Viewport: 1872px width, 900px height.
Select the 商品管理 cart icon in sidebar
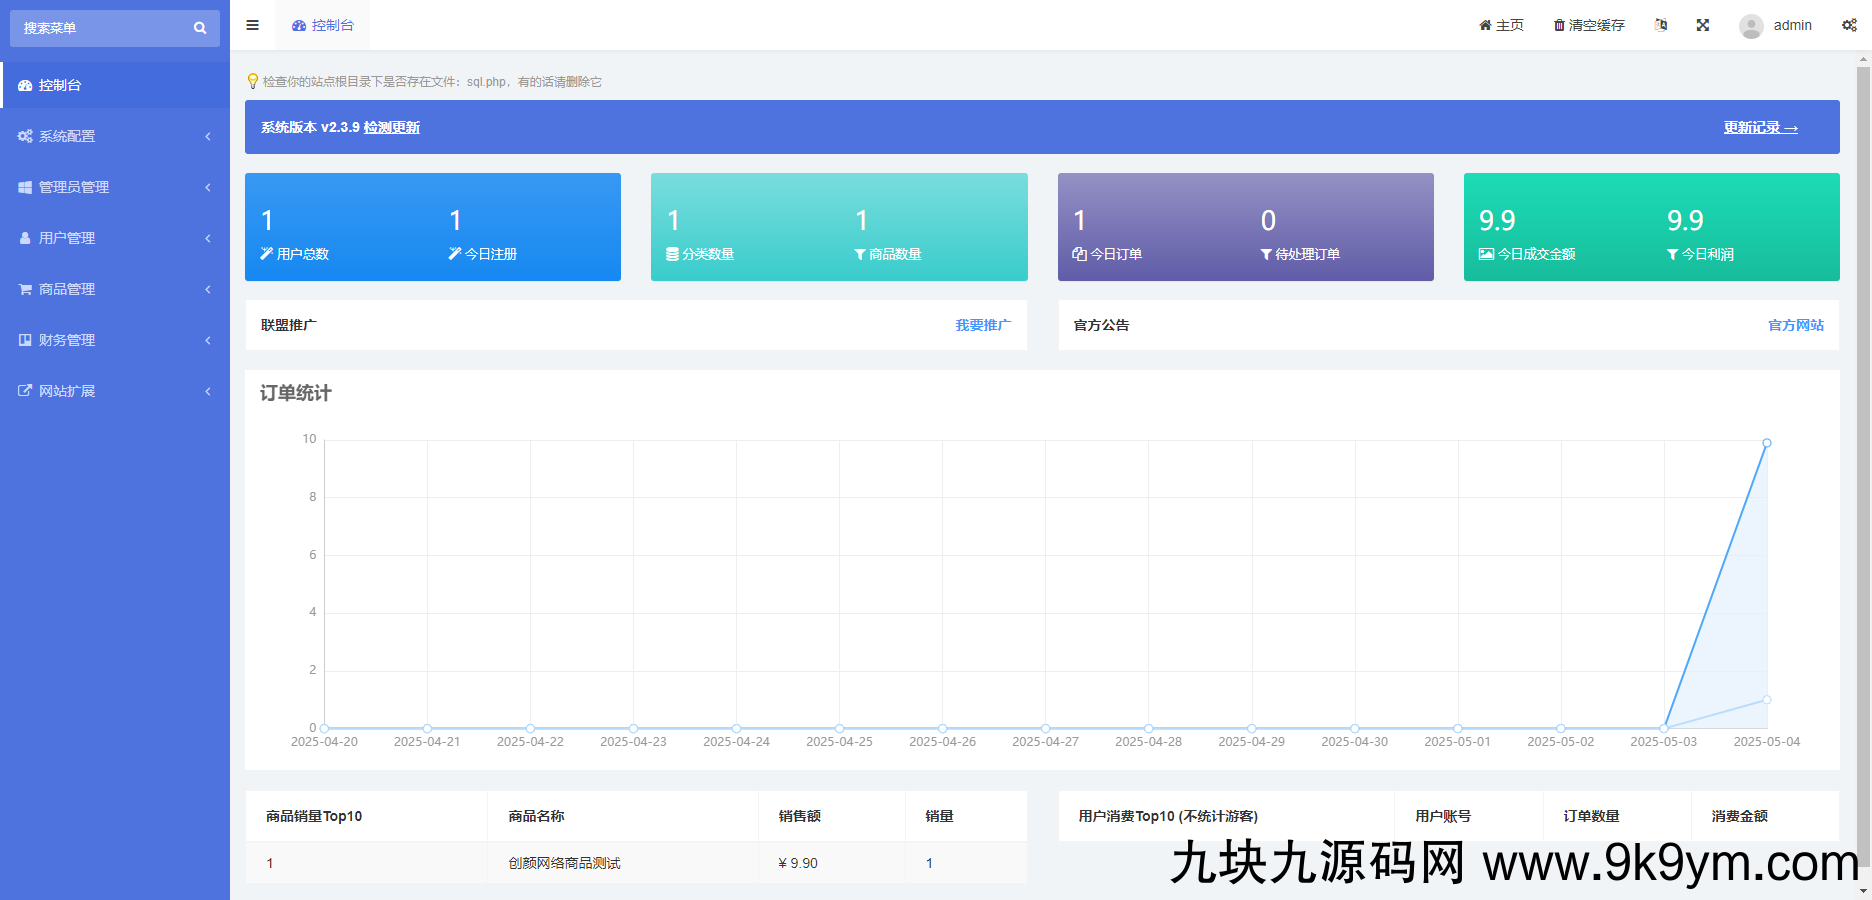(x=25, y=289)
